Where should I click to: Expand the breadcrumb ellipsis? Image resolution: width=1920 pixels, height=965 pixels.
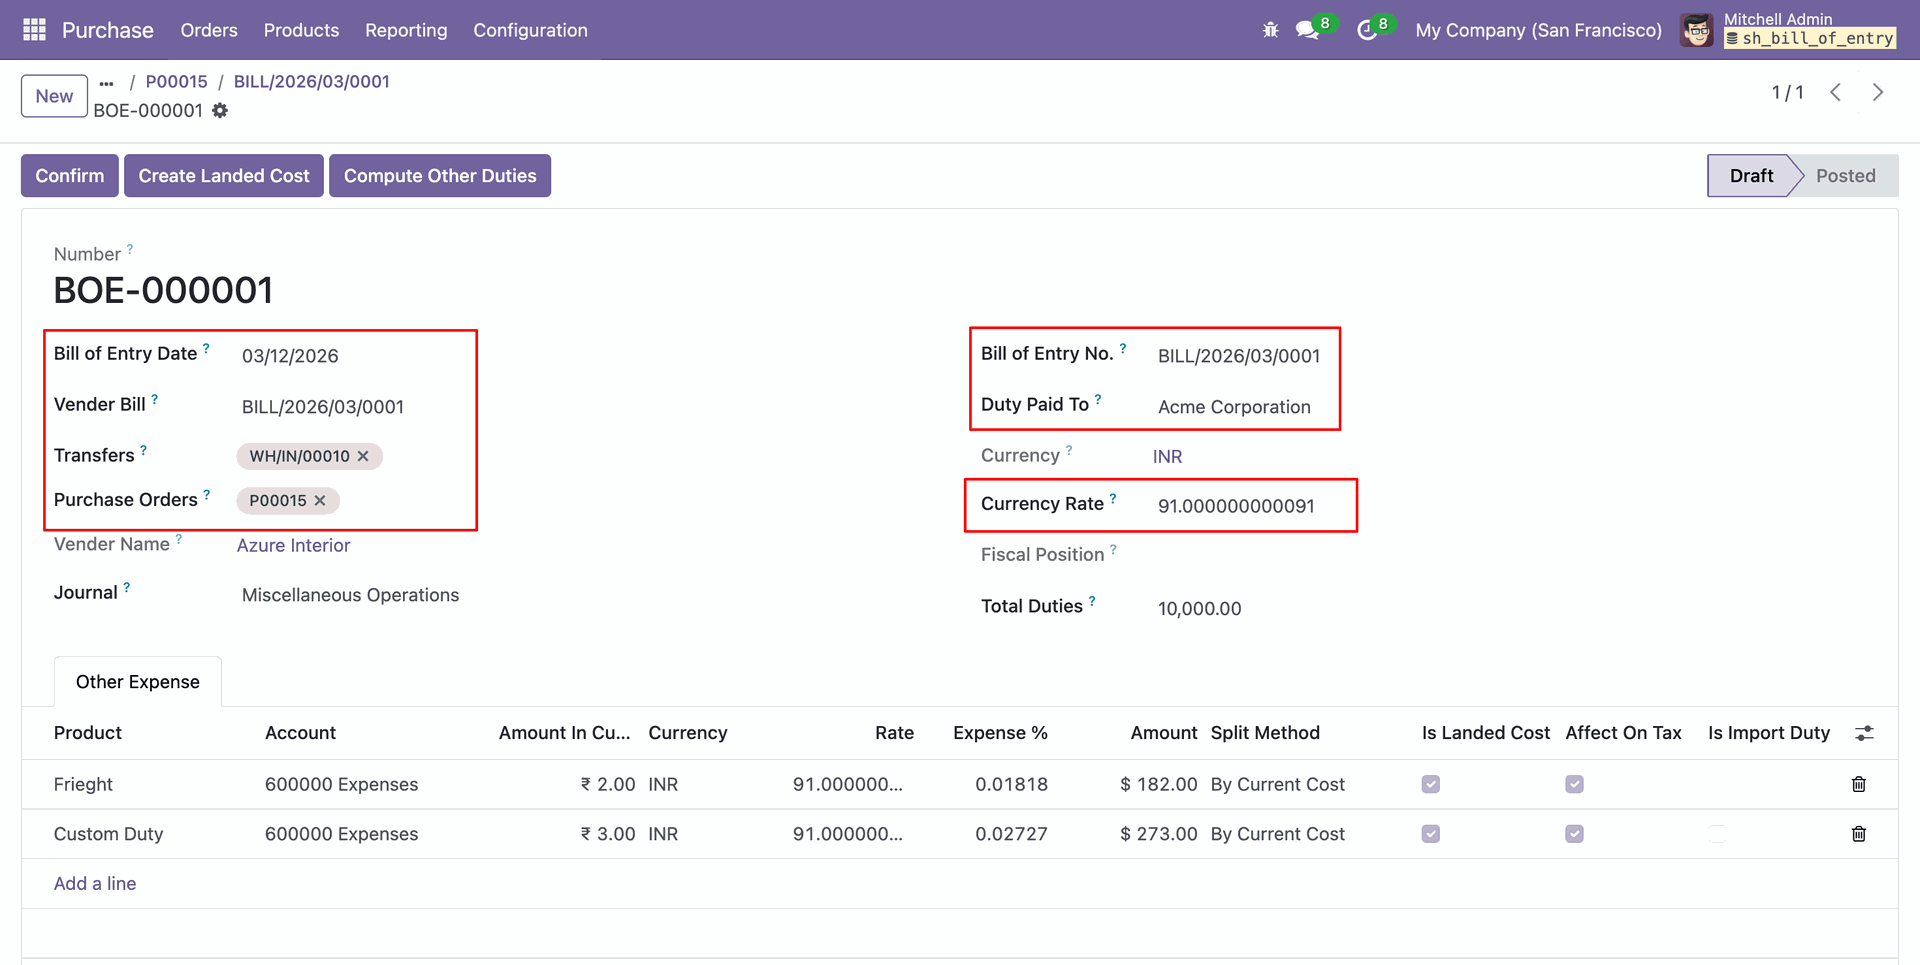tap(107, 82)
